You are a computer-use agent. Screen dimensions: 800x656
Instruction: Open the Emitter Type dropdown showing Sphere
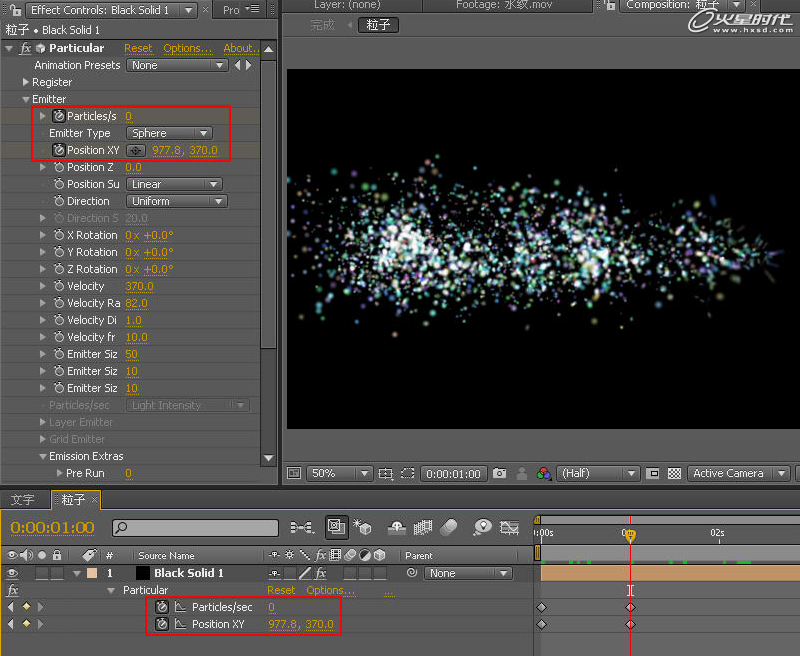click(169, 133)
